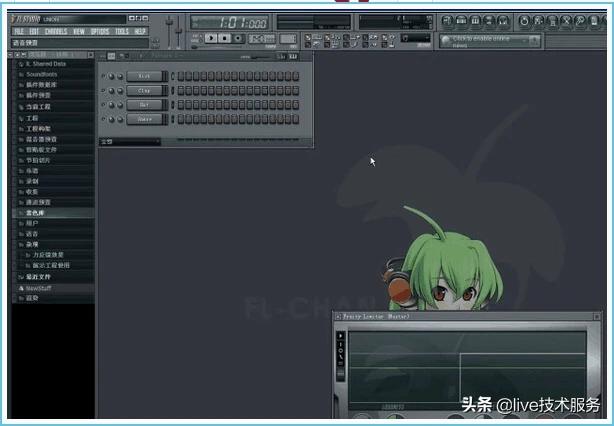
Task: Toggle first step of Hat row
Action: 181,104
